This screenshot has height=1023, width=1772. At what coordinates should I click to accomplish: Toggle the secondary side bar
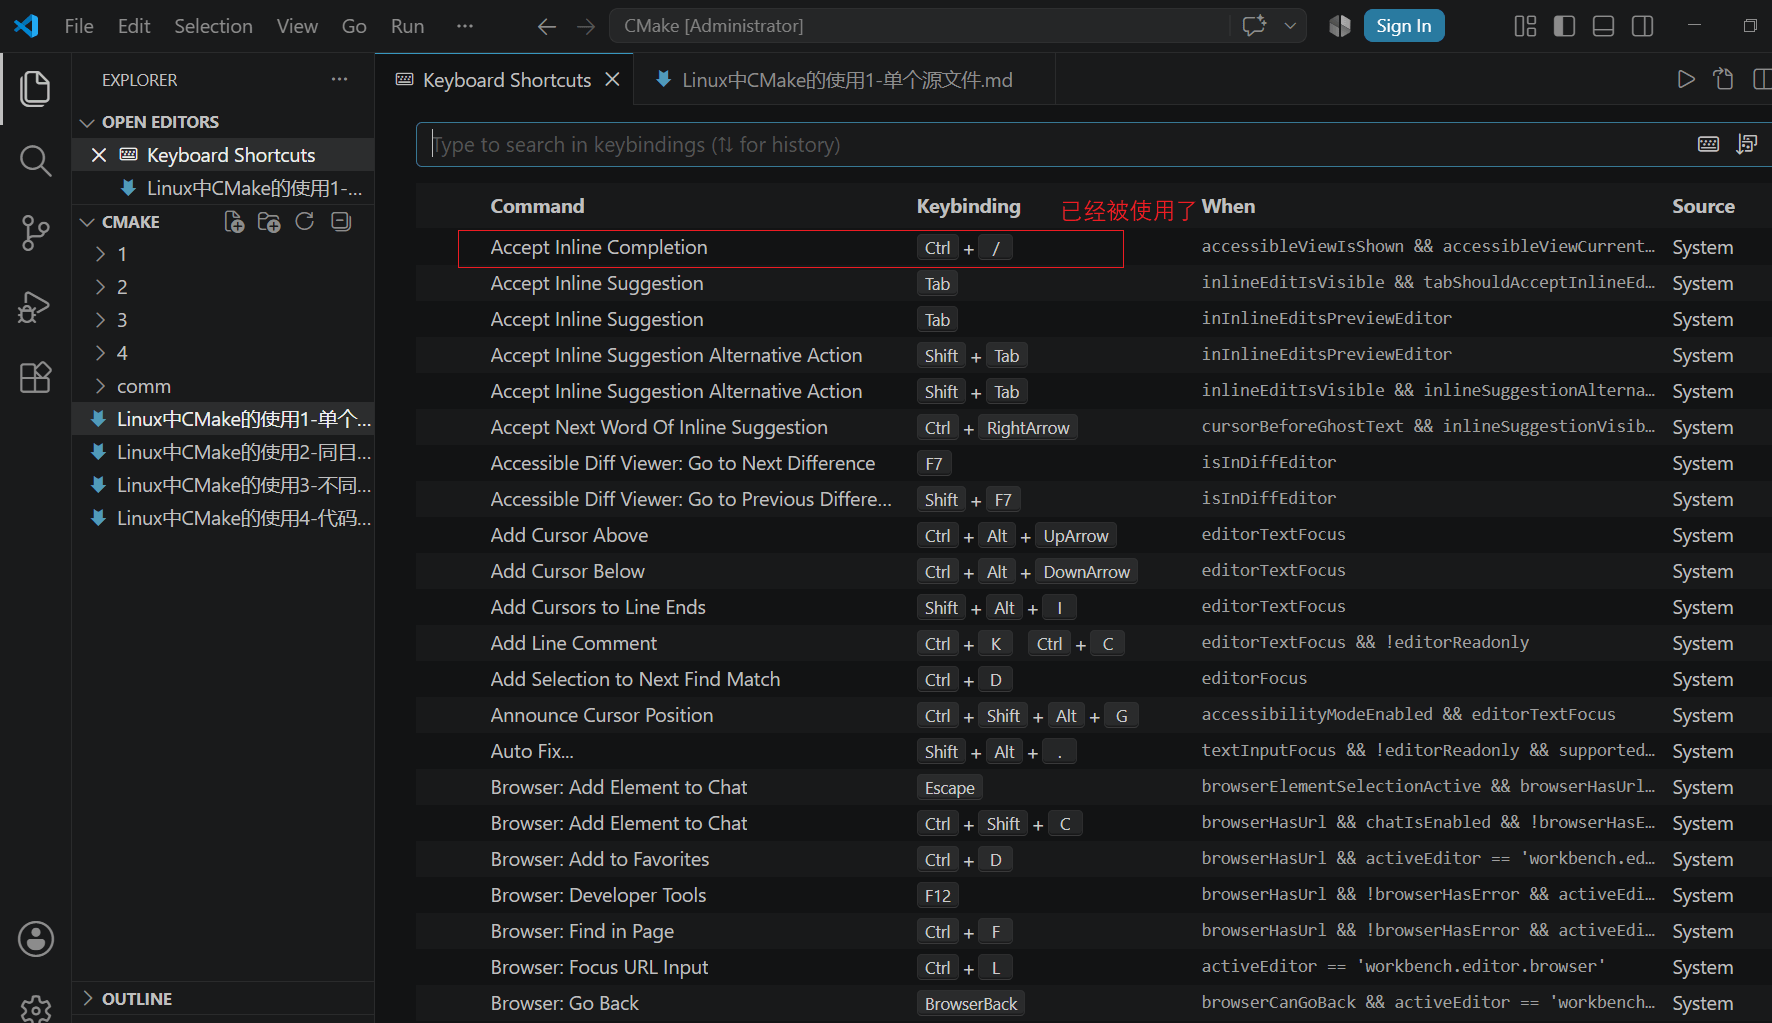[x=1642, y=26]
